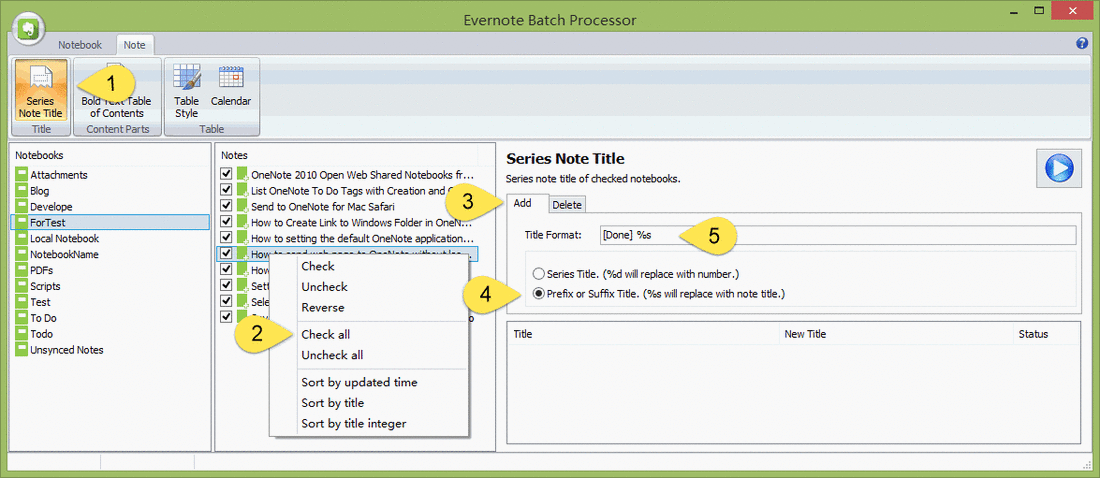Screen dimensions: 1100x478
Task: Click the To Do notebook icon
Action: [21, 318]
